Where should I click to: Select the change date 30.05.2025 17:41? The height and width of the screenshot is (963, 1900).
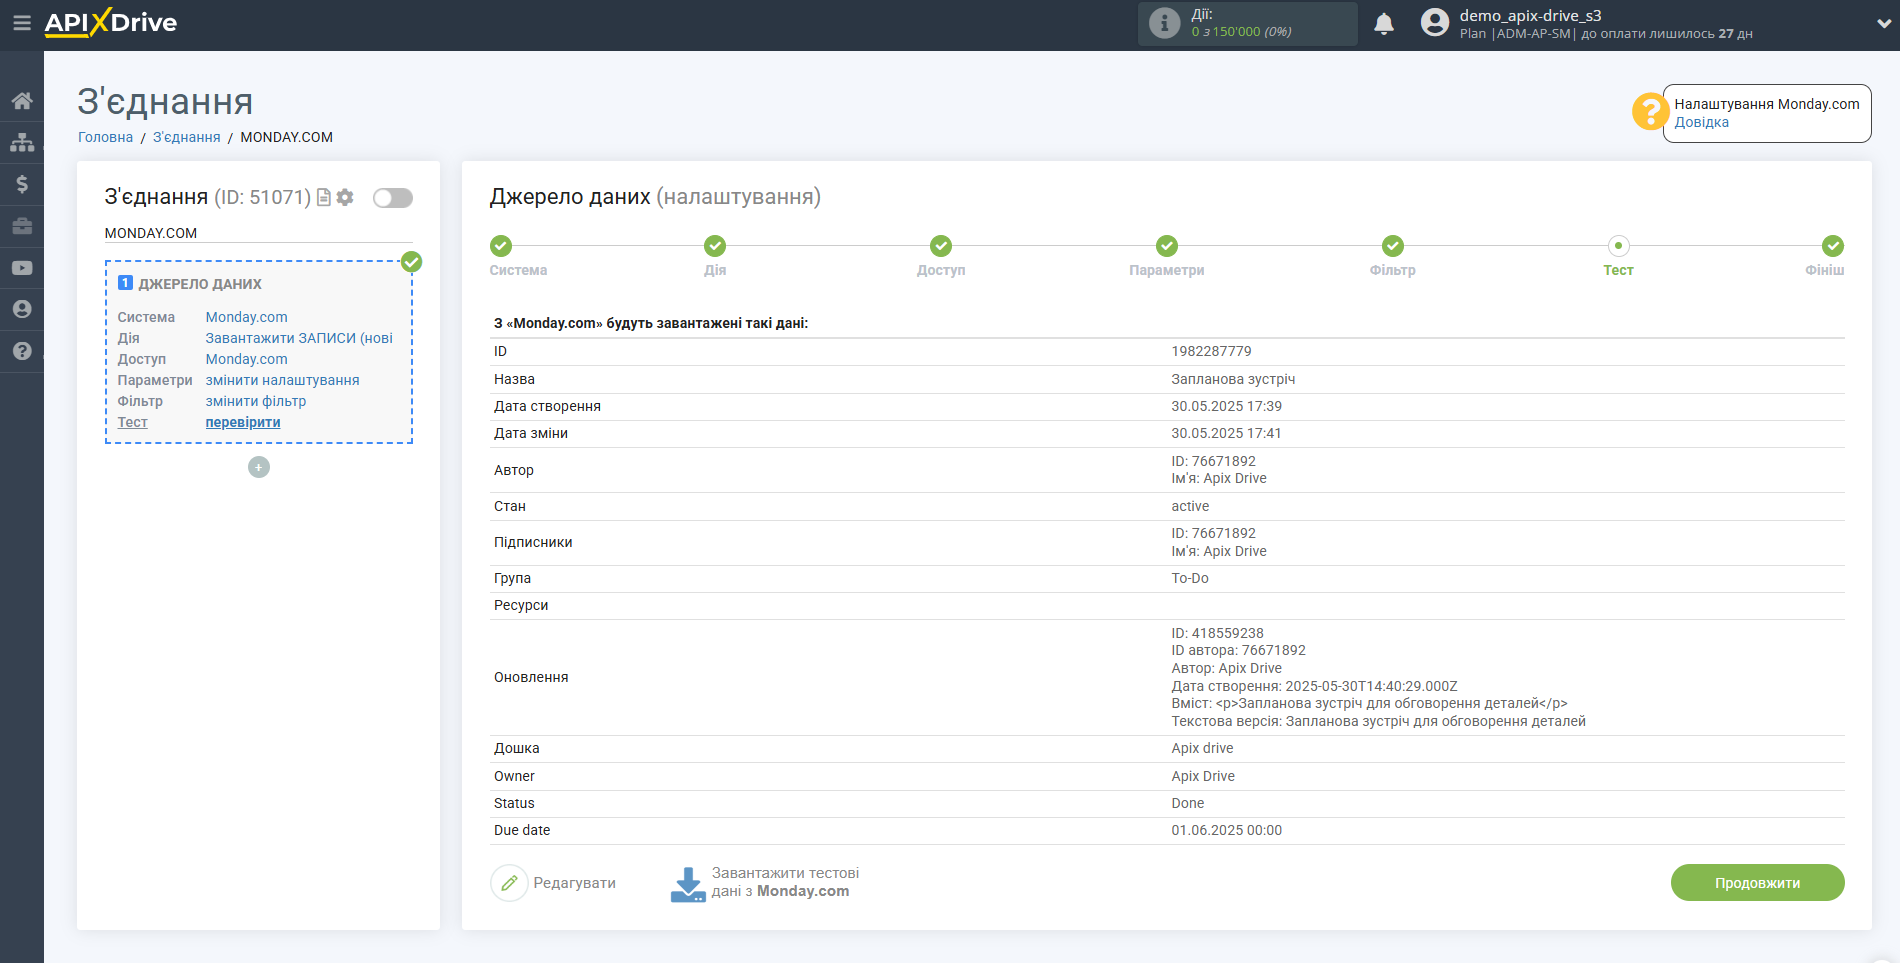tap(1226, 433)
